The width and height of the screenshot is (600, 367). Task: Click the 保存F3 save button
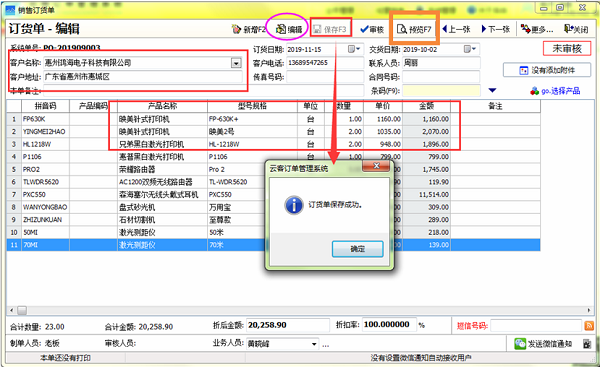click(330, 29)
